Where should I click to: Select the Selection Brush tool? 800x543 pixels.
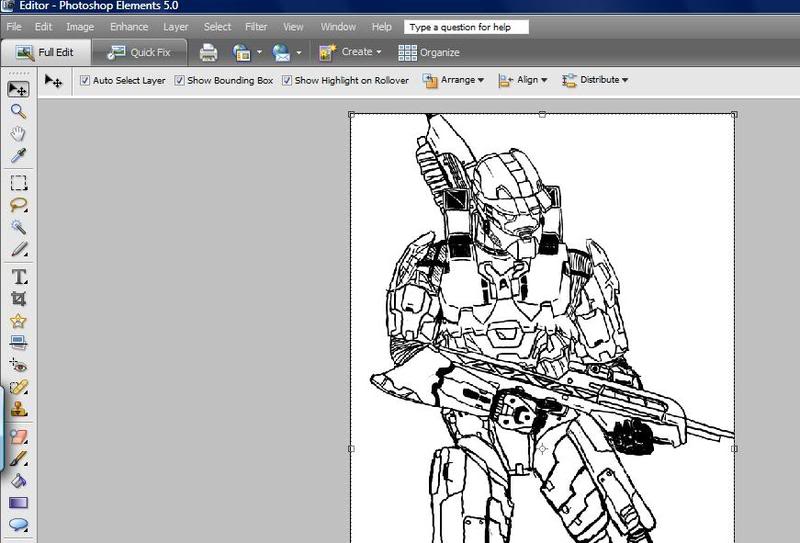18,250
